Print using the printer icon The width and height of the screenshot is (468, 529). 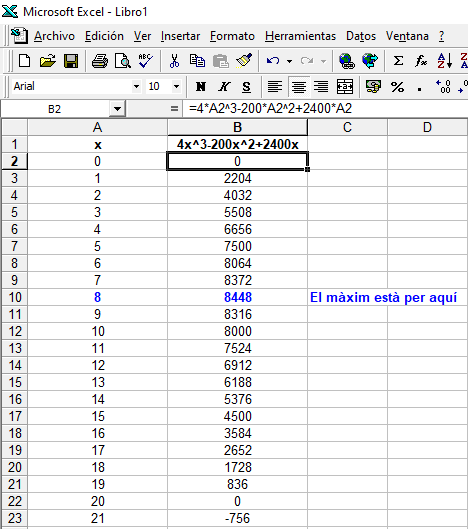click(100, 61)
